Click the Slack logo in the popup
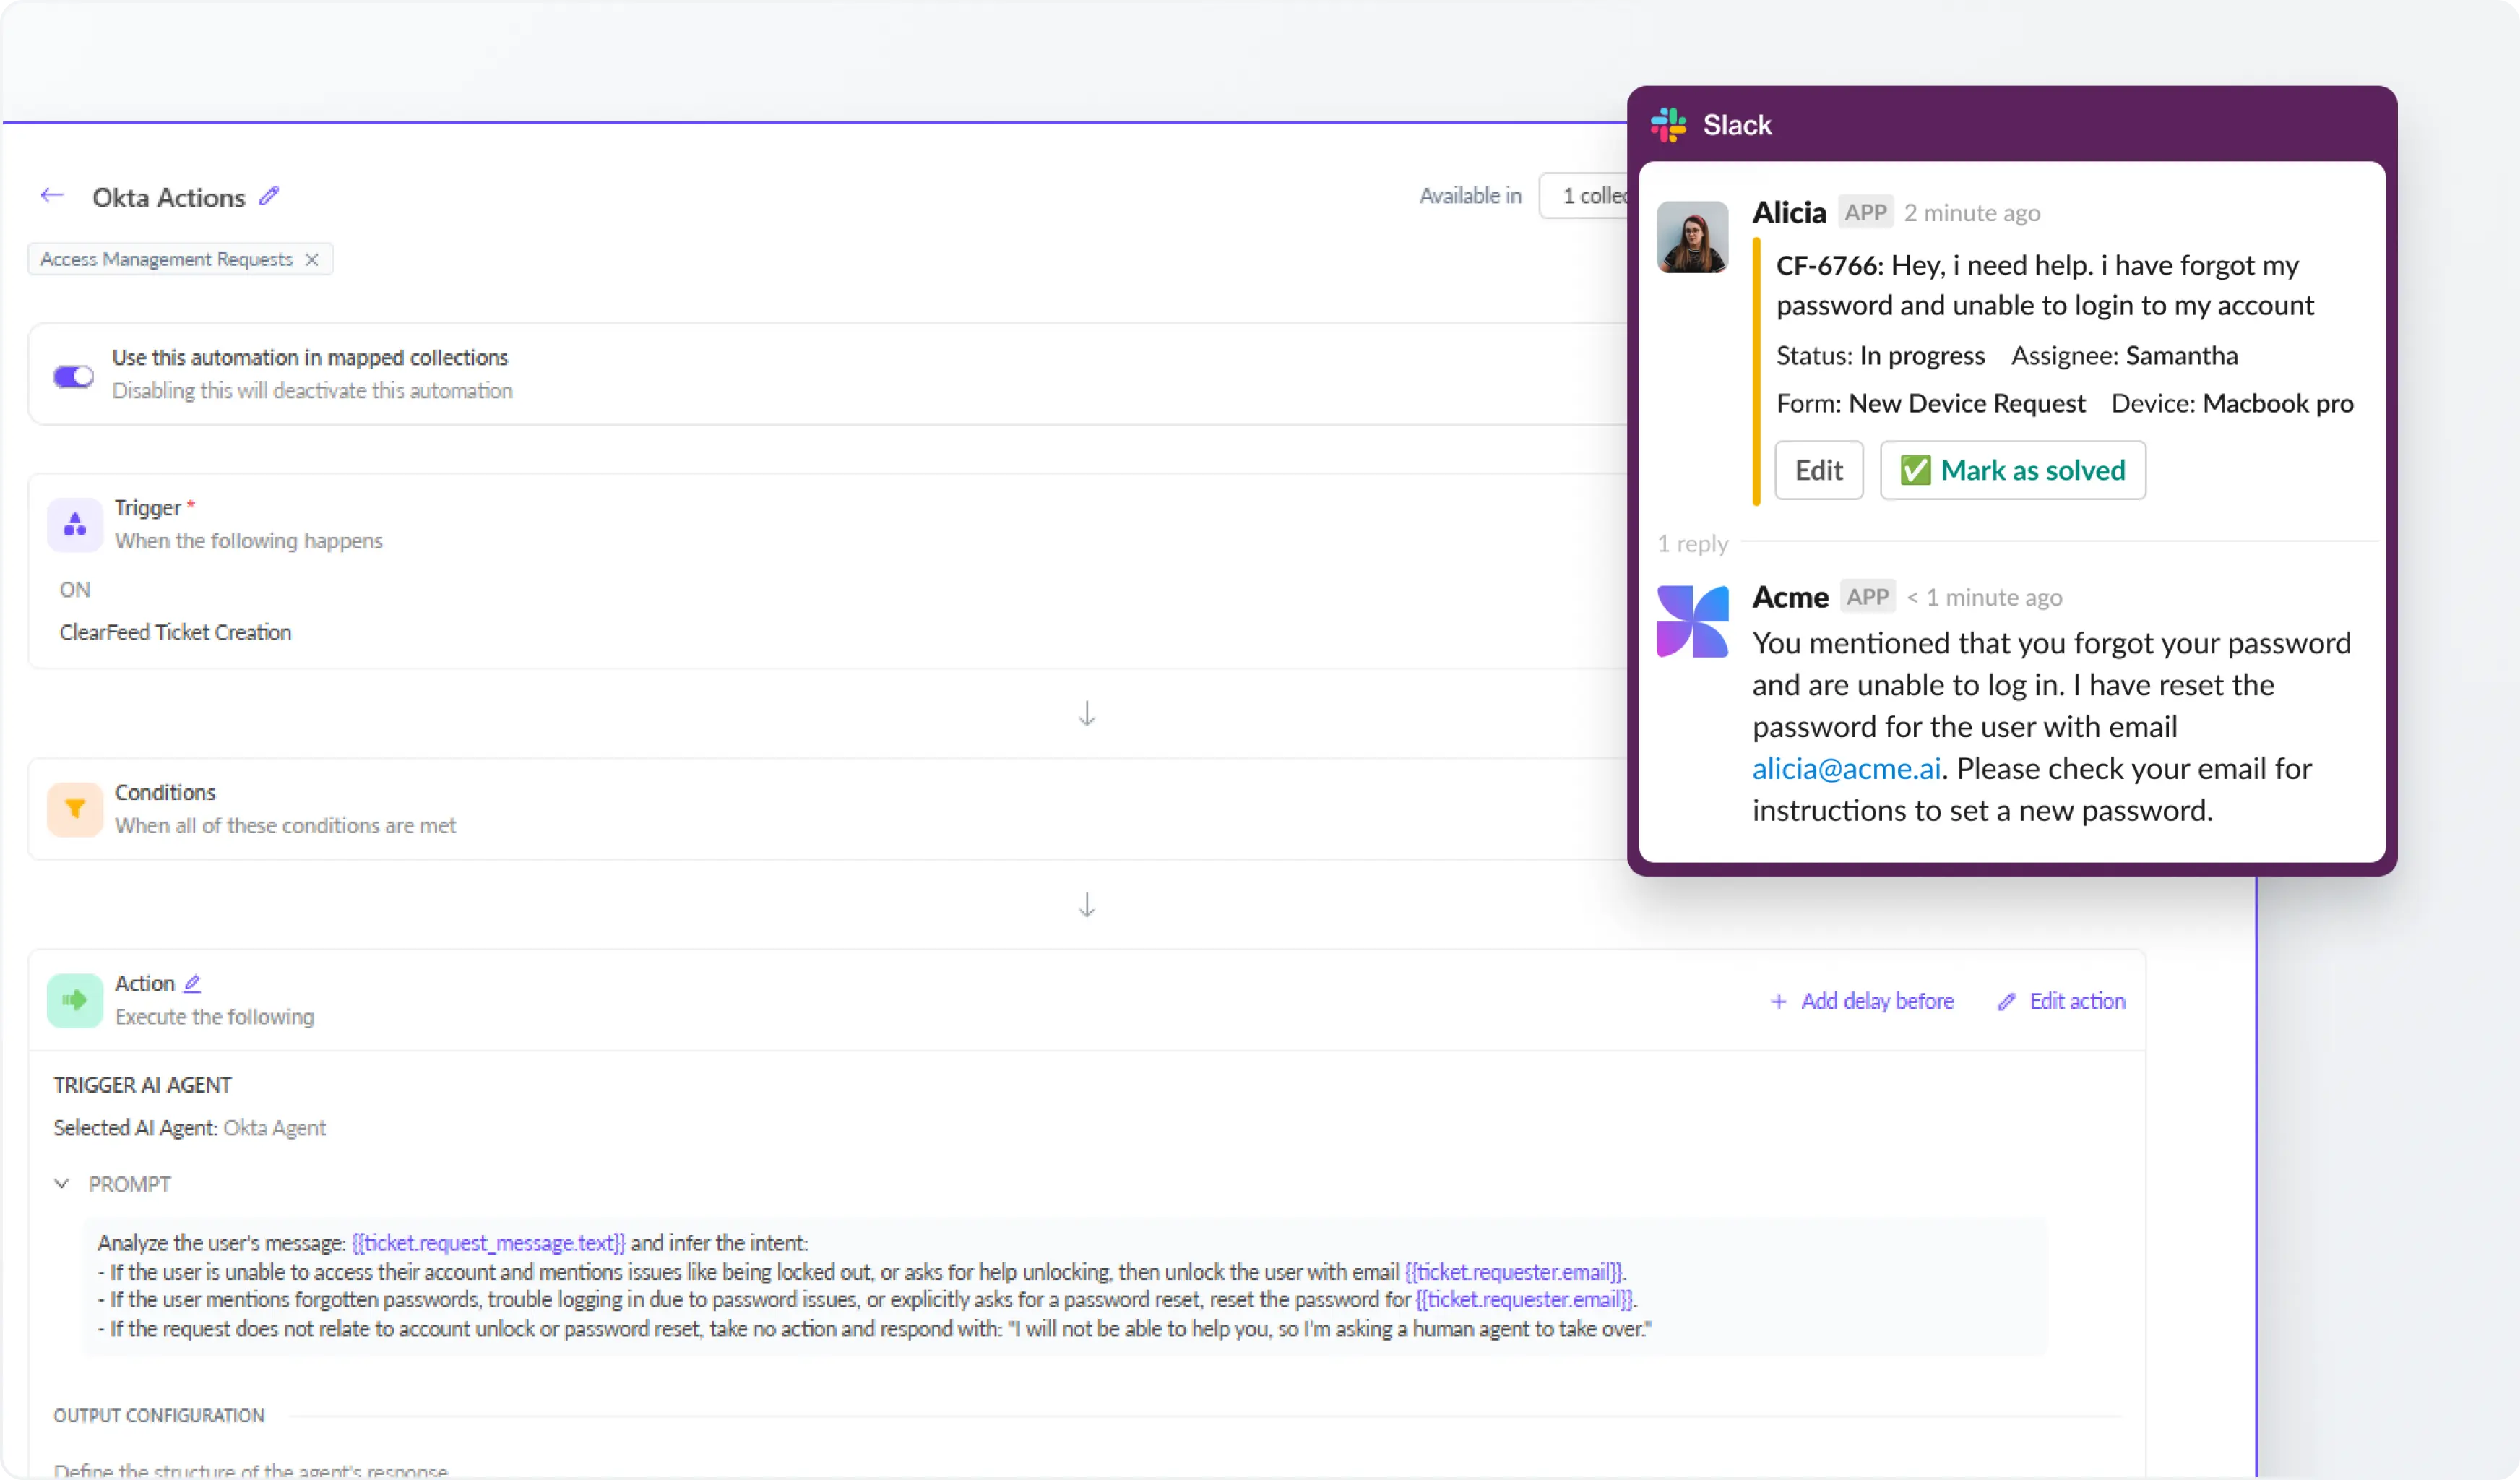 coord(1669,125)
